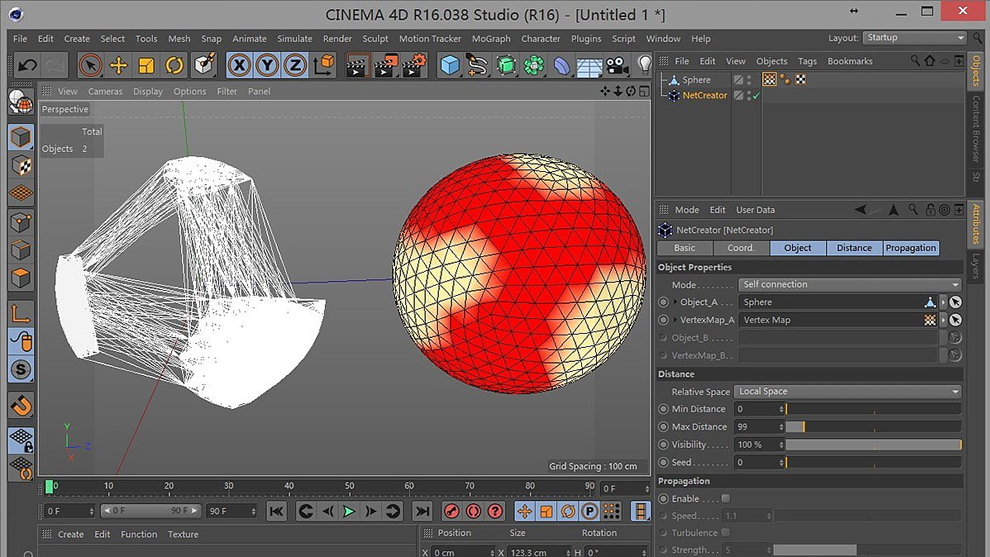
Task: Click Render View clapperboard icon
Action: (357, 65)
